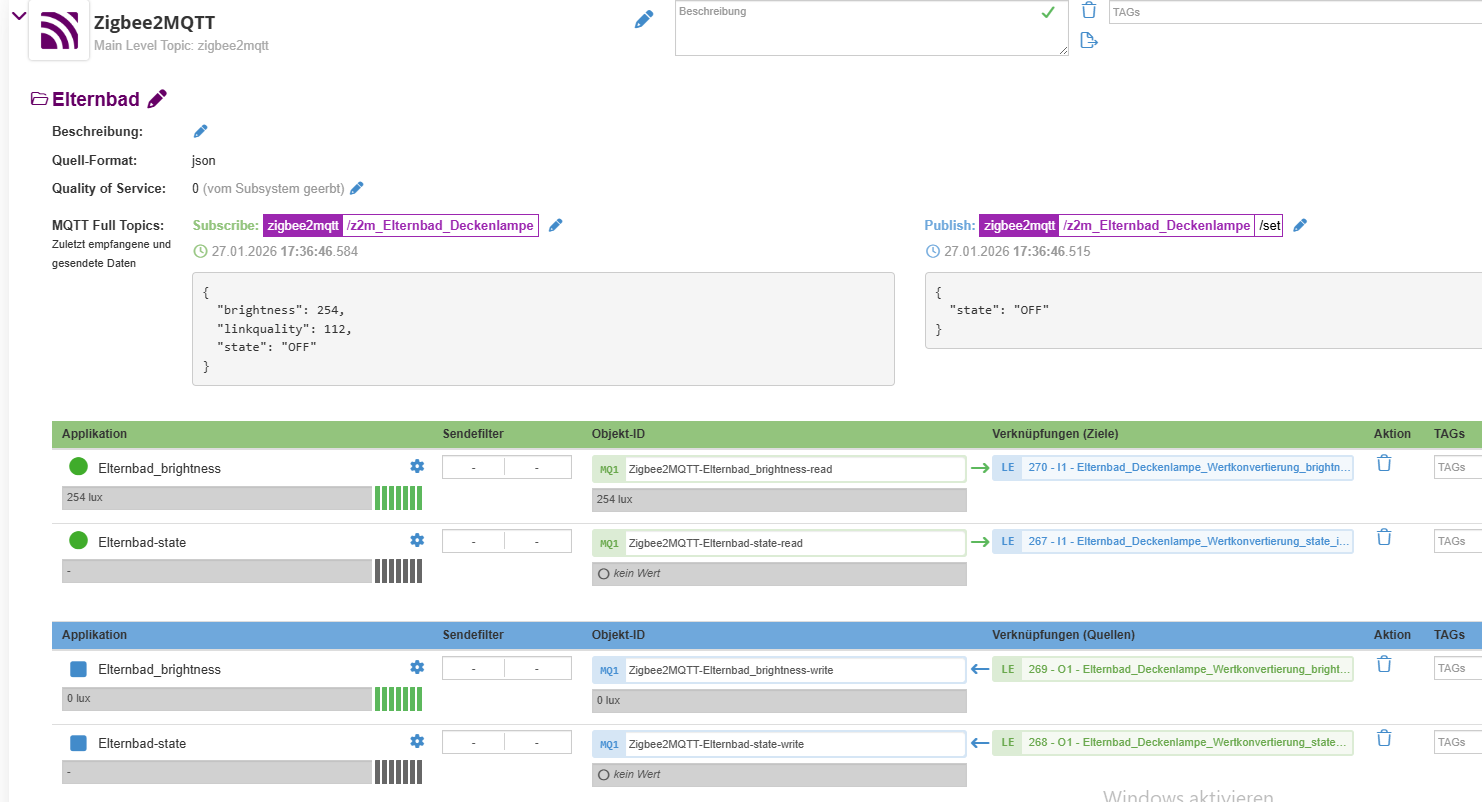
Task: Open settings gear for read Elternbad_brightness
Action: tap(417, 466)
